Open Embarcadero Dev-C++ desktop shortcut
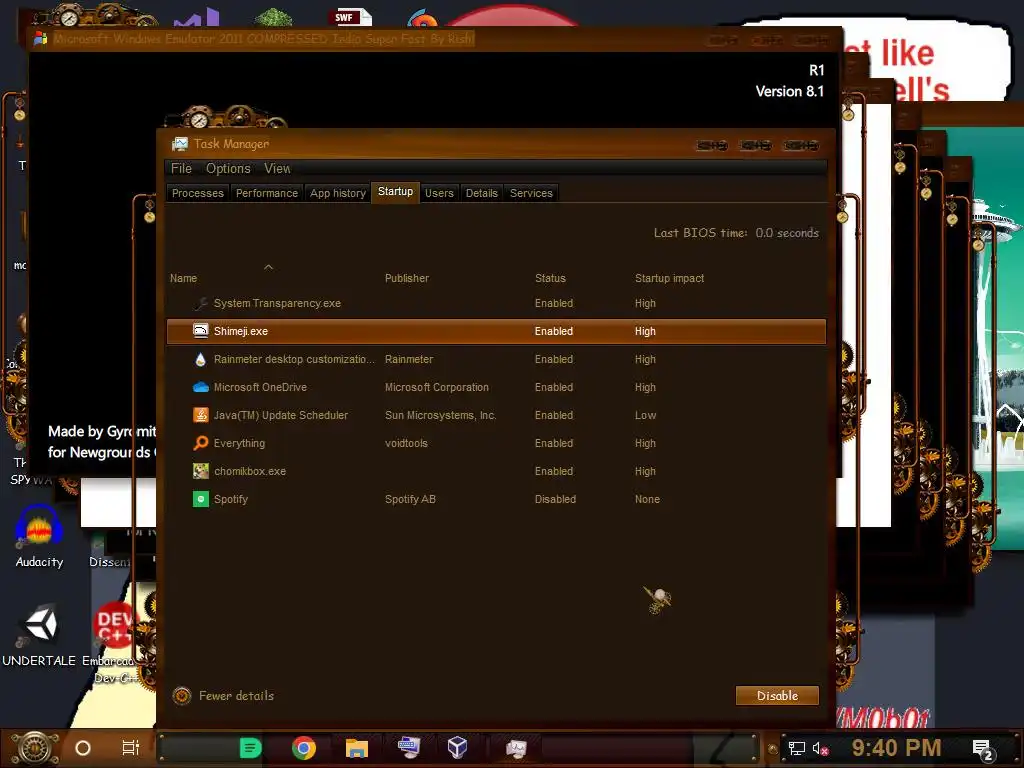 (112, 643)
